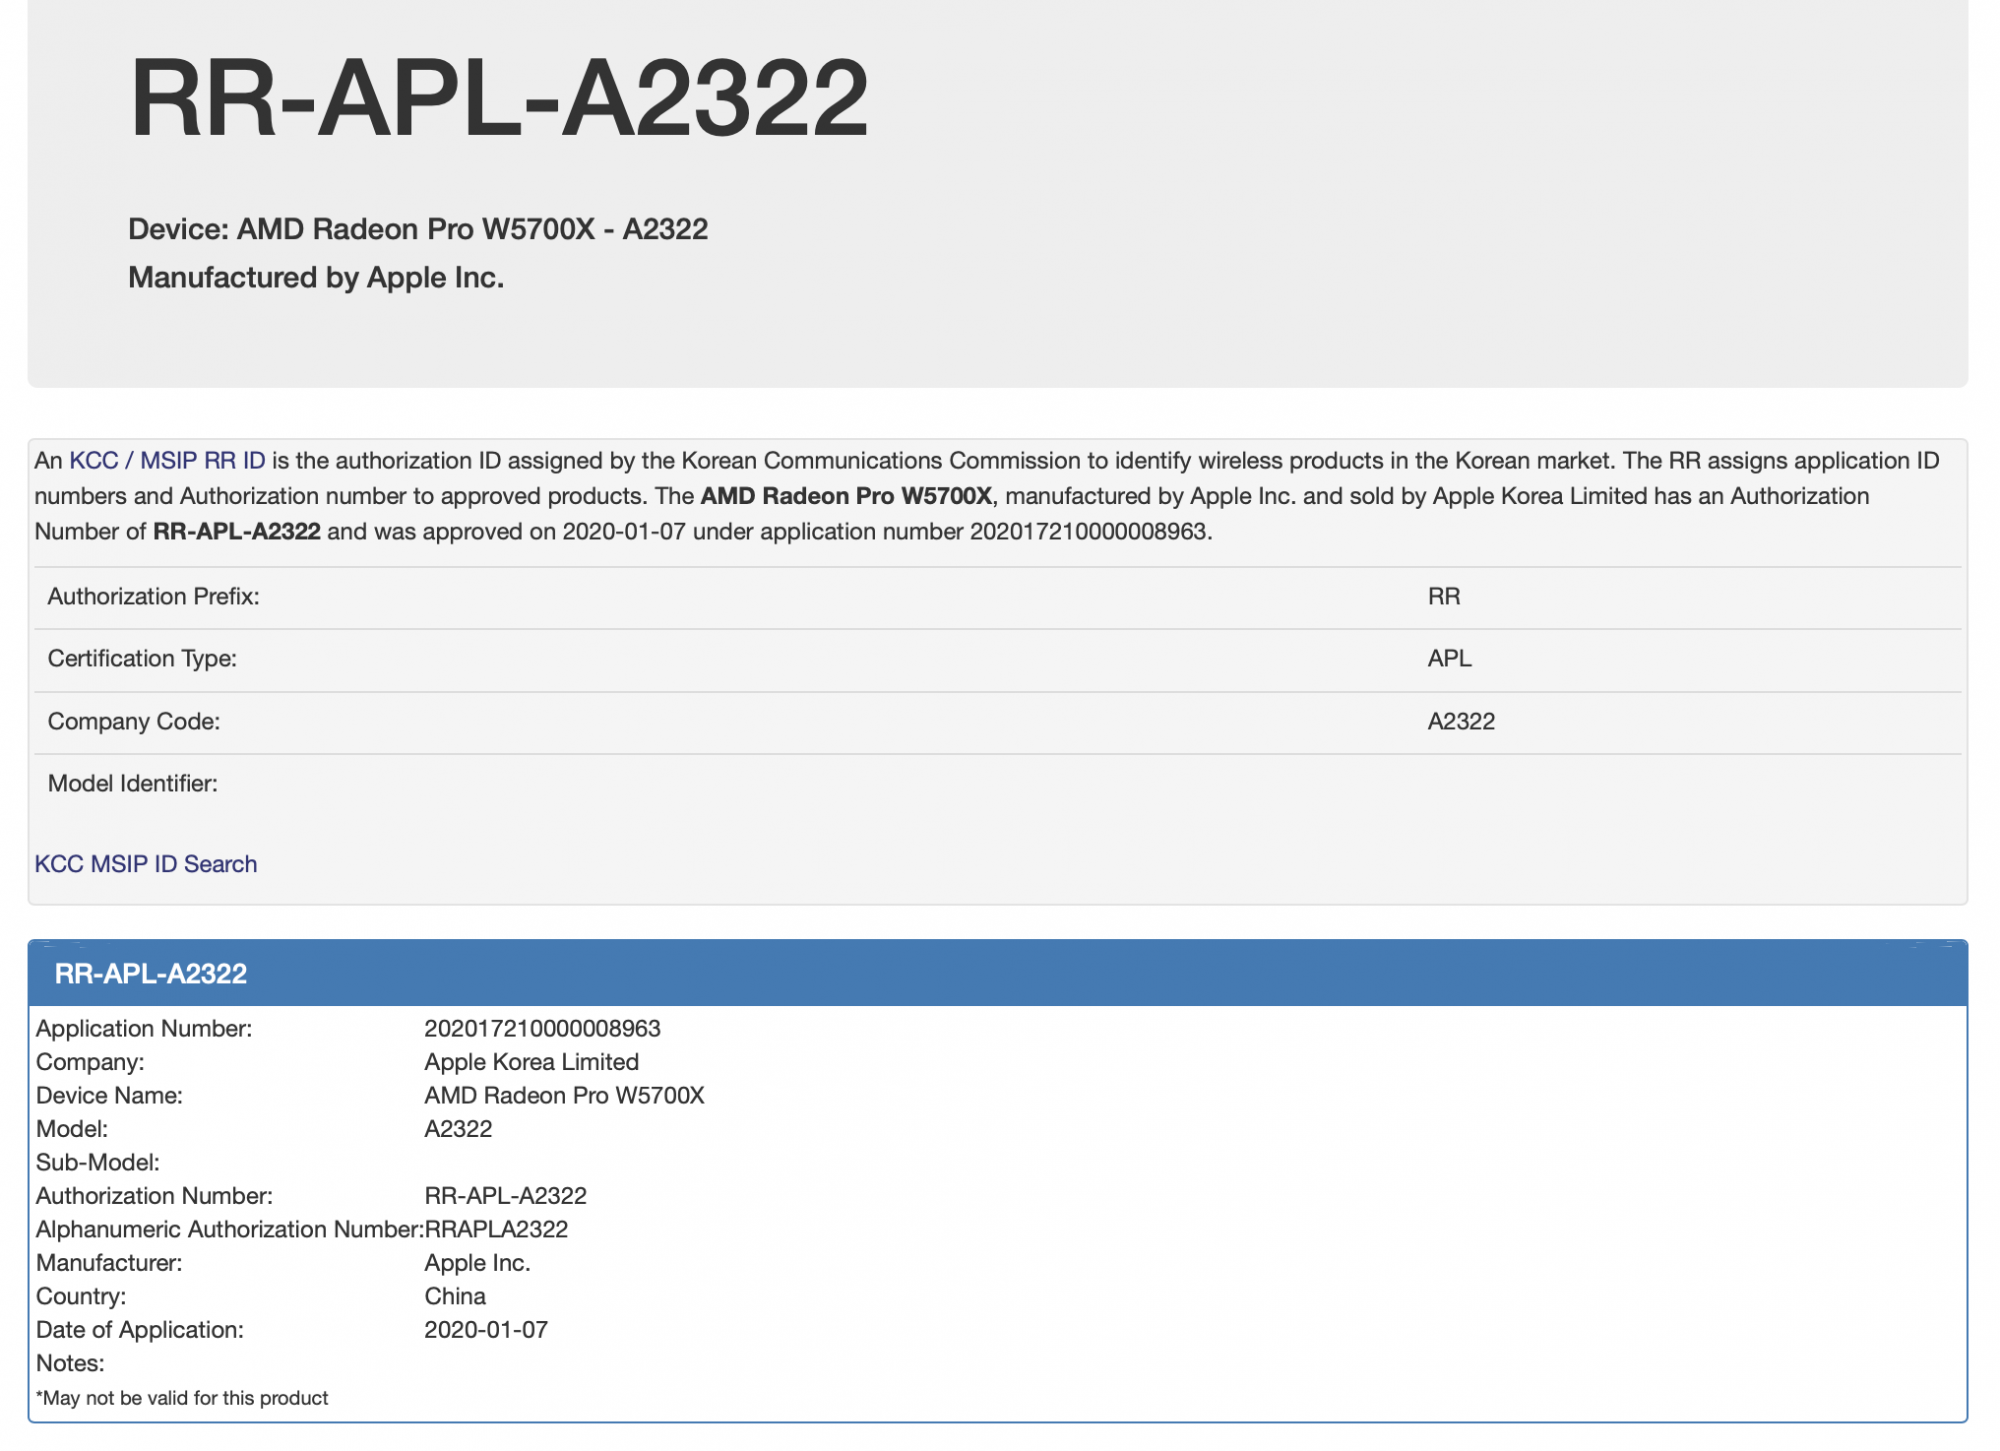Click the 'Company:' label in details
Image resolution: width=2000 pixels, height=1451 pixels.
[90, 1062]
